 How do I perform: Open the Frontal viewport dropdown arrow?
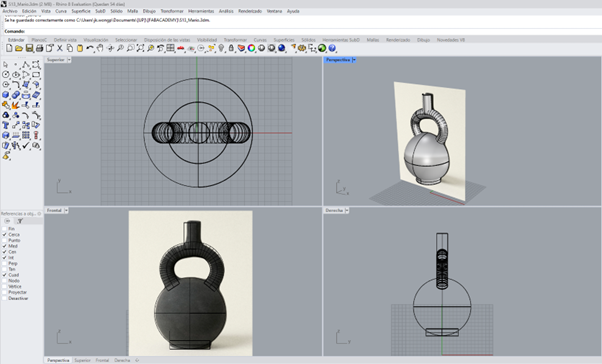66,210
